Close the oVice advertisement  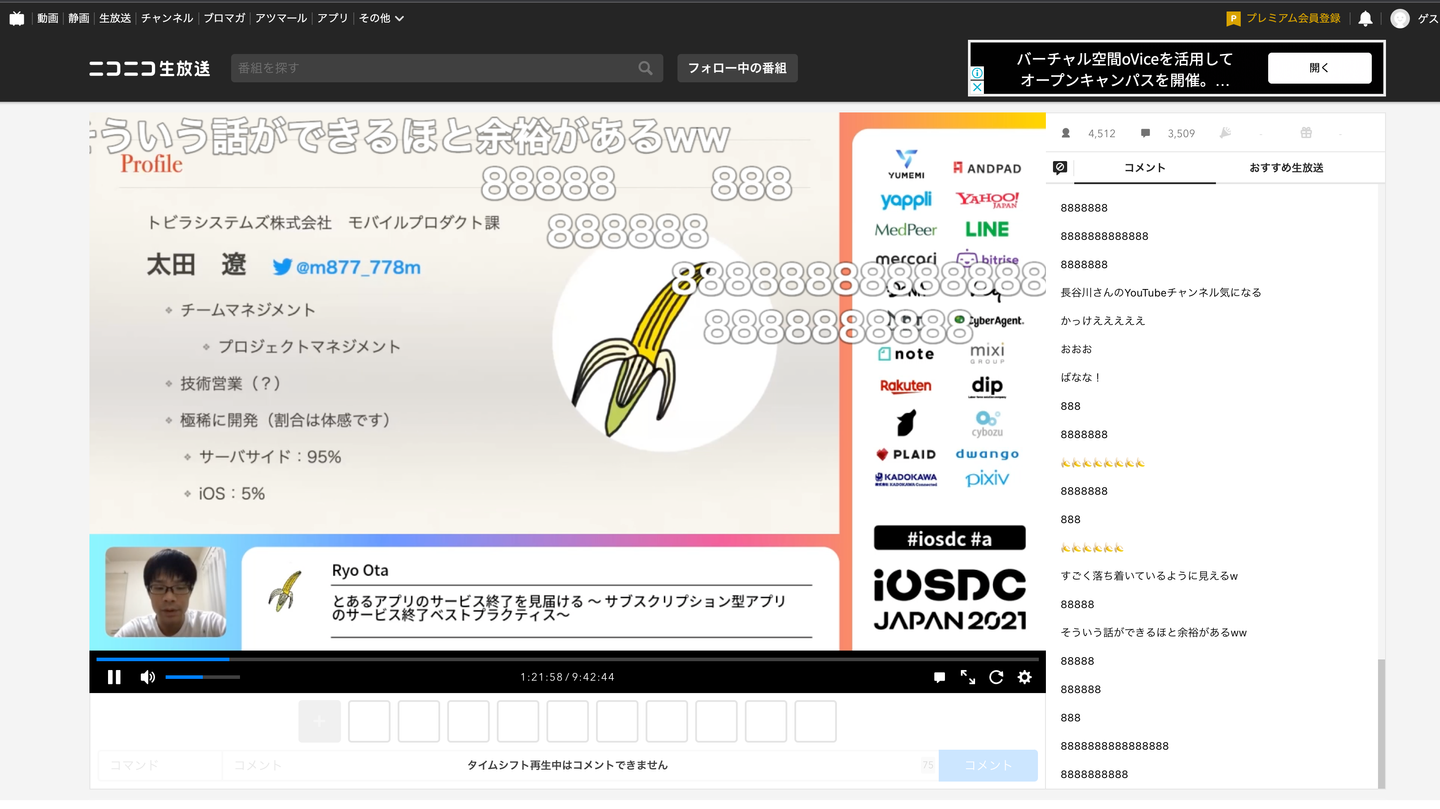[x=977, y=87]
